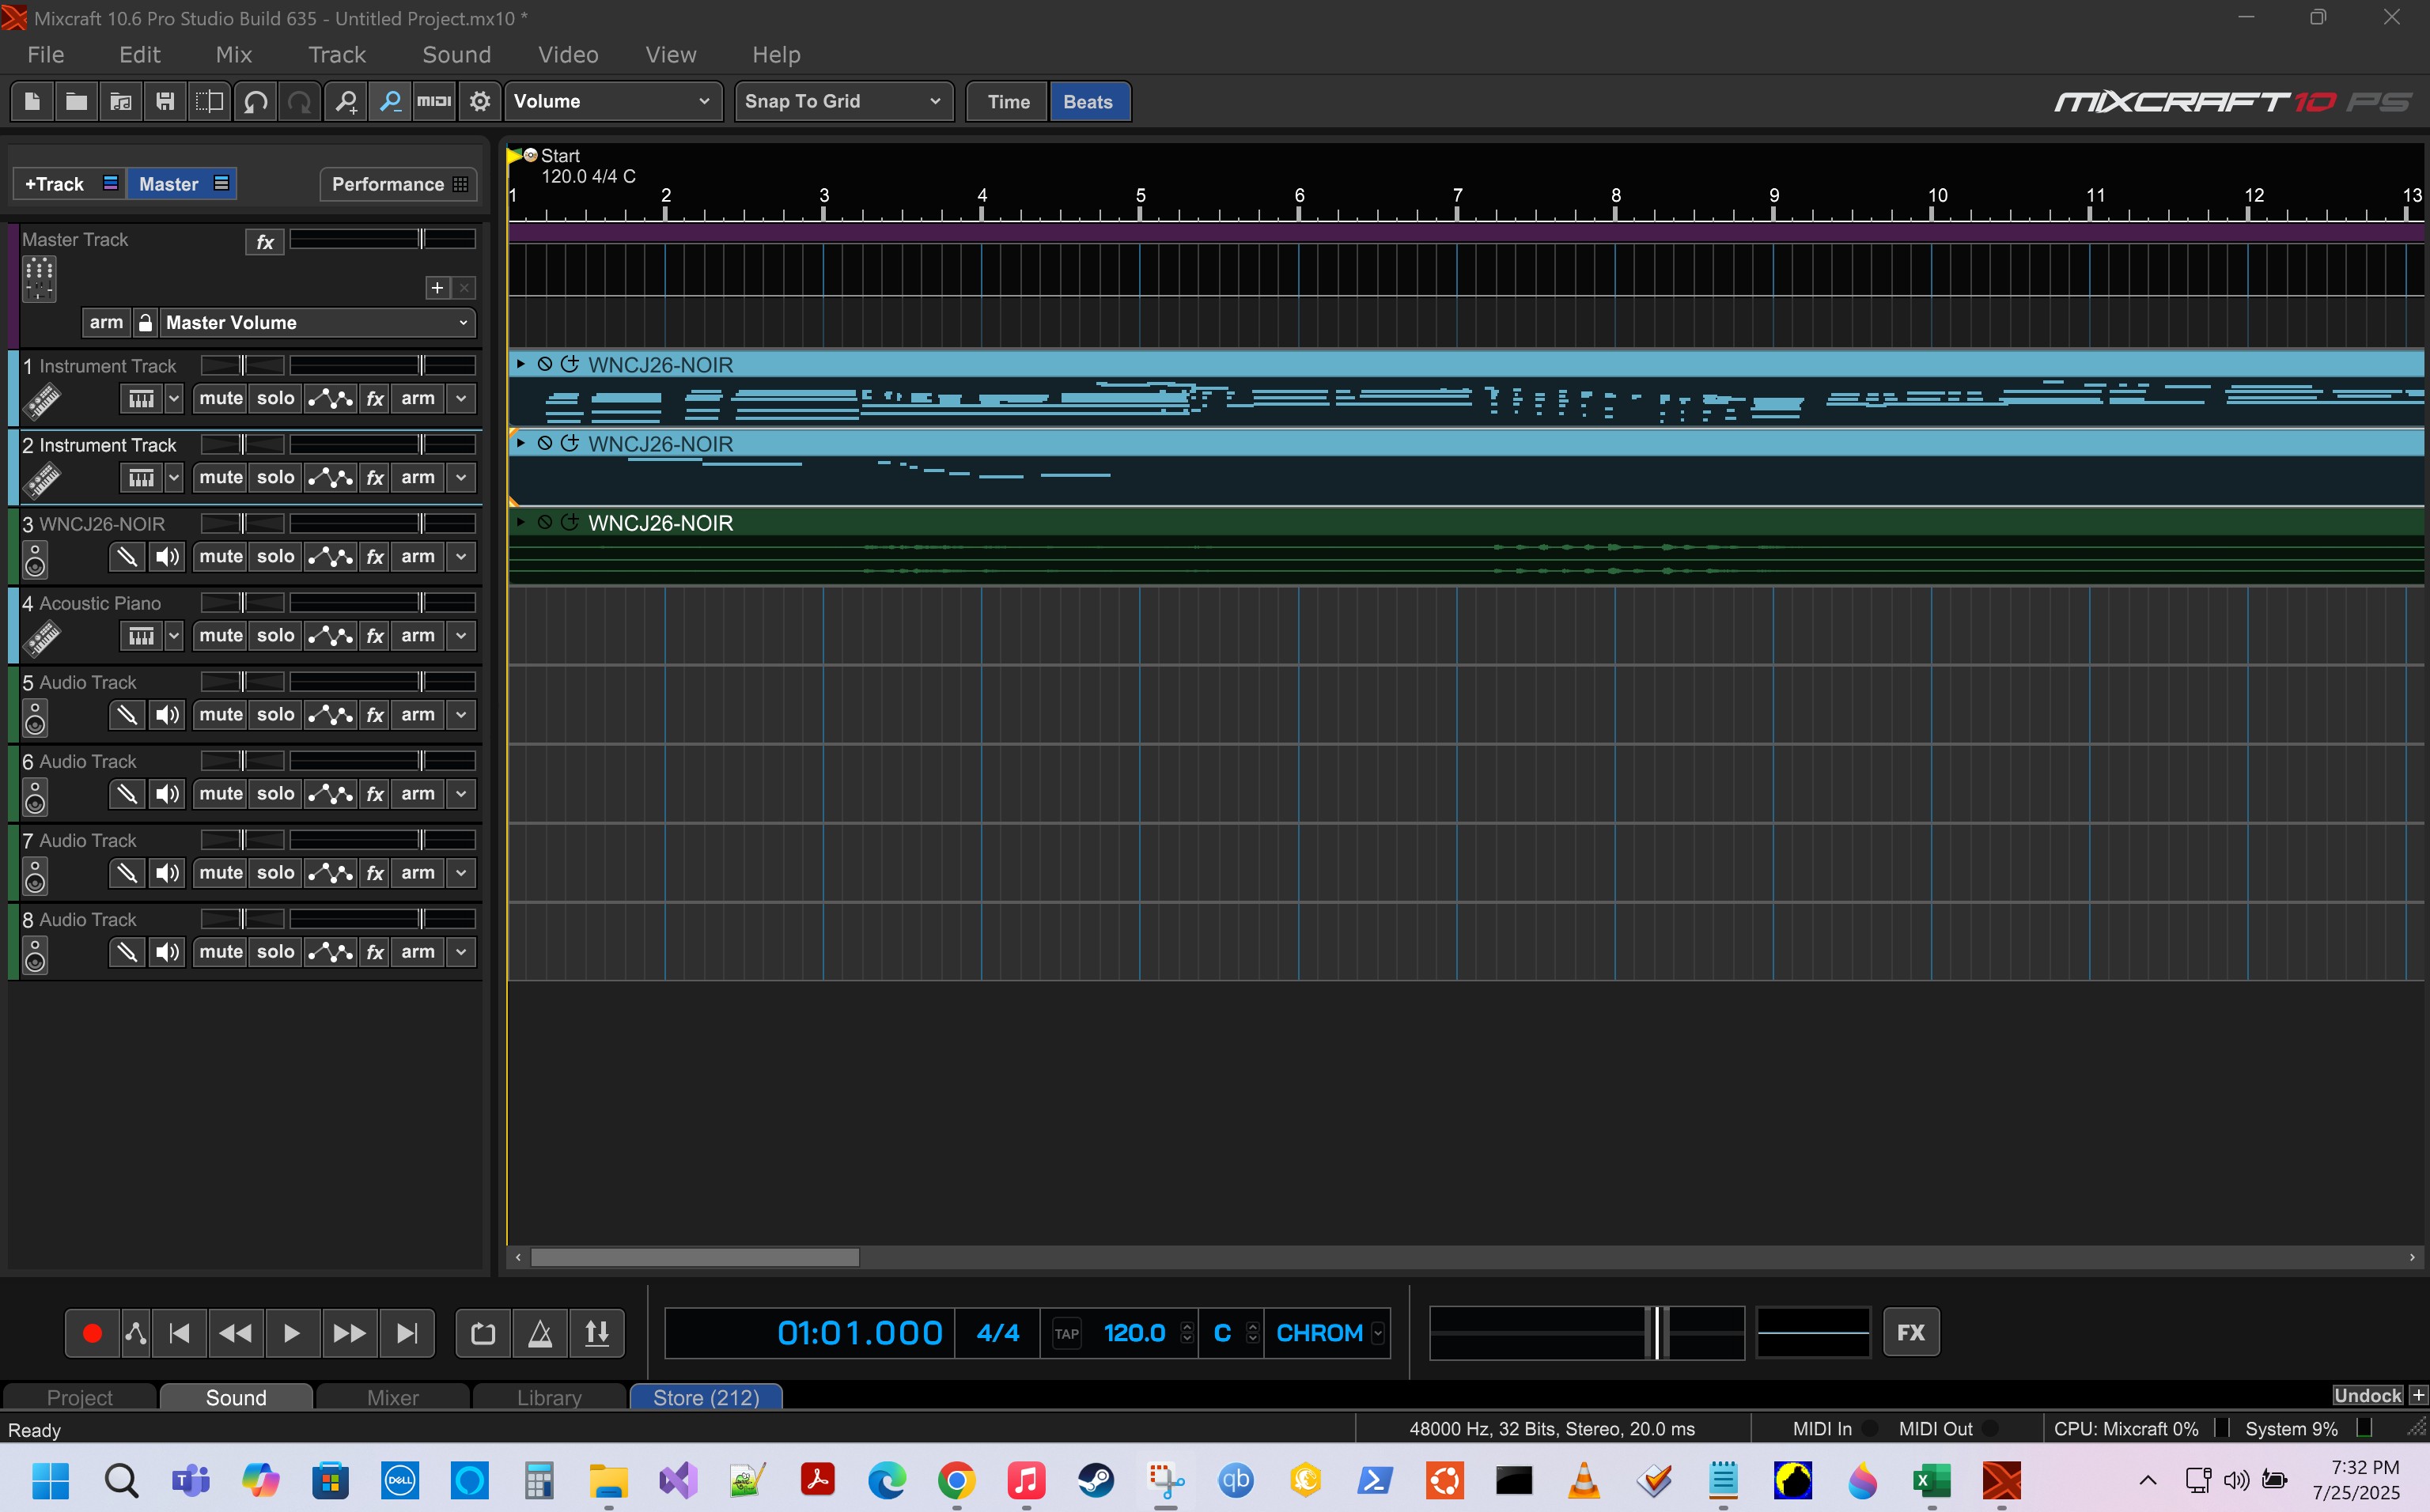The width and height of the screenshot is (2430, 1512).
Task: Open Preferences via the gear icon
Action: (480, 101)
